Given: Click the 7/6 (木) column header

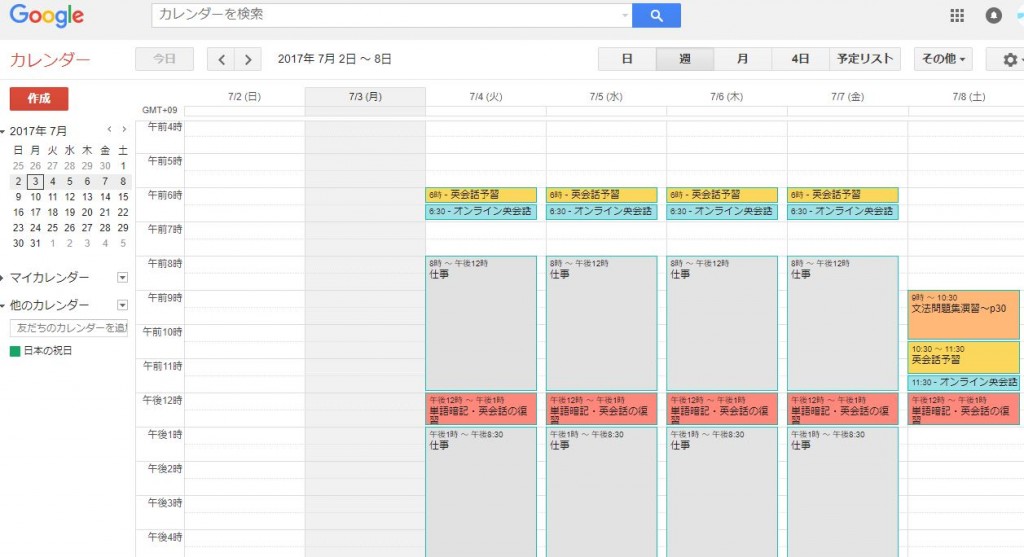Looking at the screenshot, I should 726,97.
